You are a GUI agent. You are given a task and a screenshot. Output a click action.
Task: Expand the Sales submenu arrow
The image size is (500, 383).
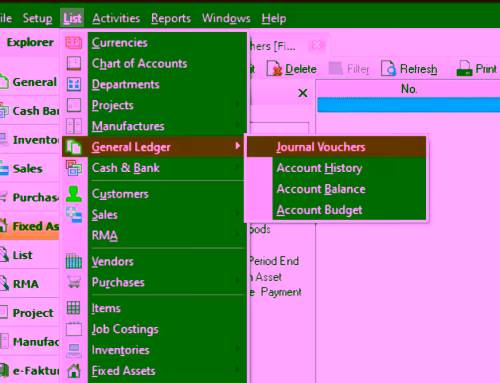click(238, 213)
